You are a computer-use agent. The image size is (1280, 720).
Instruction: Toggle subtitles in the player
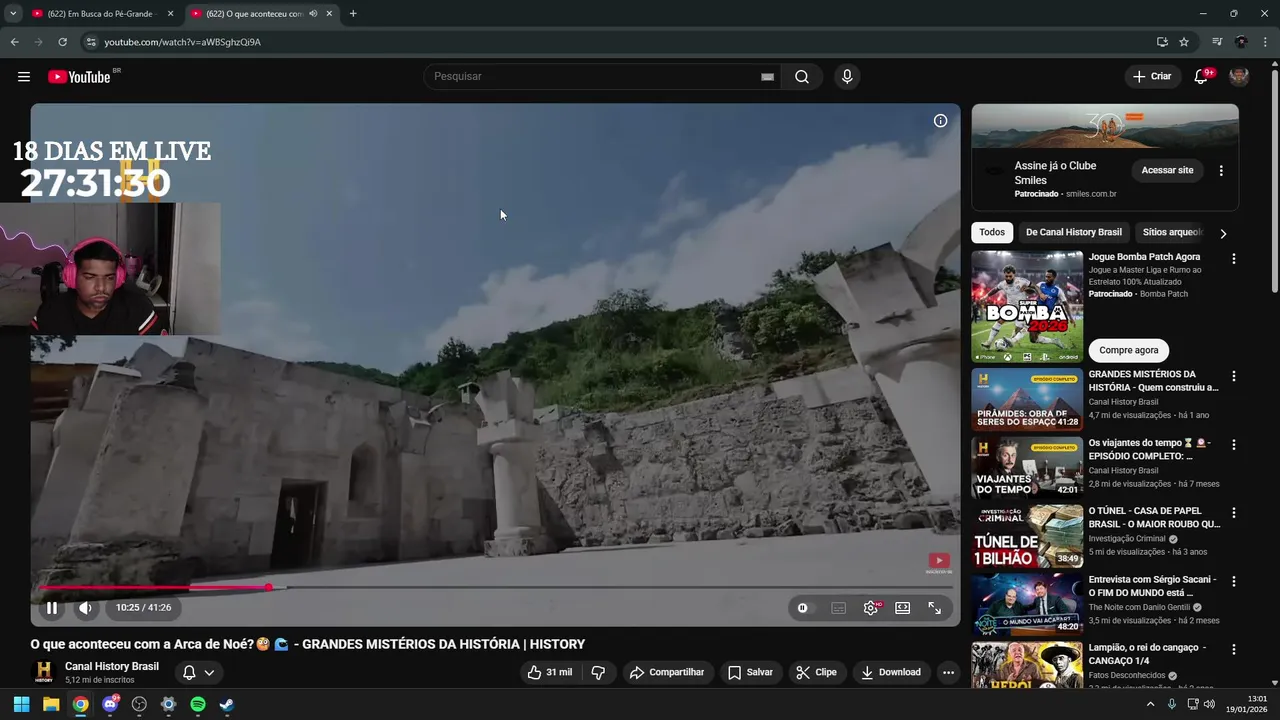click(x=839, y=607)
